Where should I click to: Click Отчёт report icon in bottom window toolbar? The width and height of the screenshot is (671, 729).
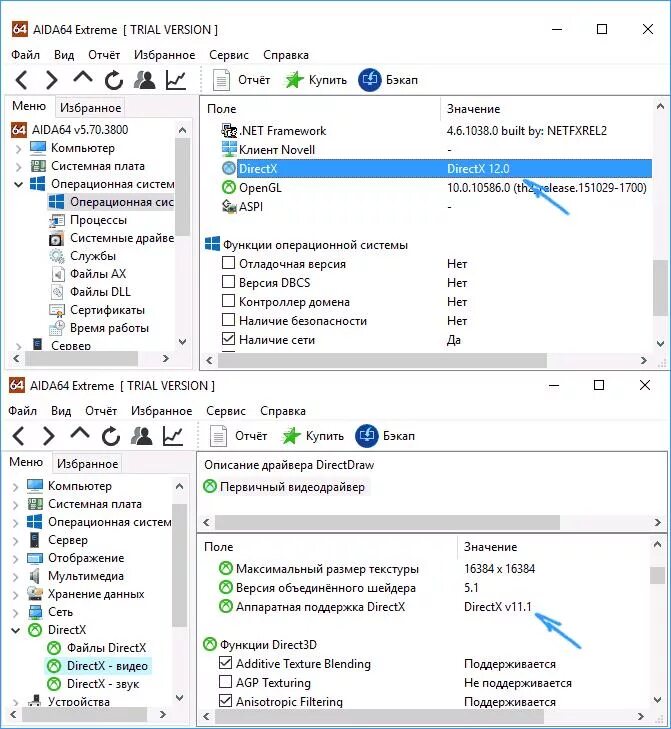tap(218, 436)
